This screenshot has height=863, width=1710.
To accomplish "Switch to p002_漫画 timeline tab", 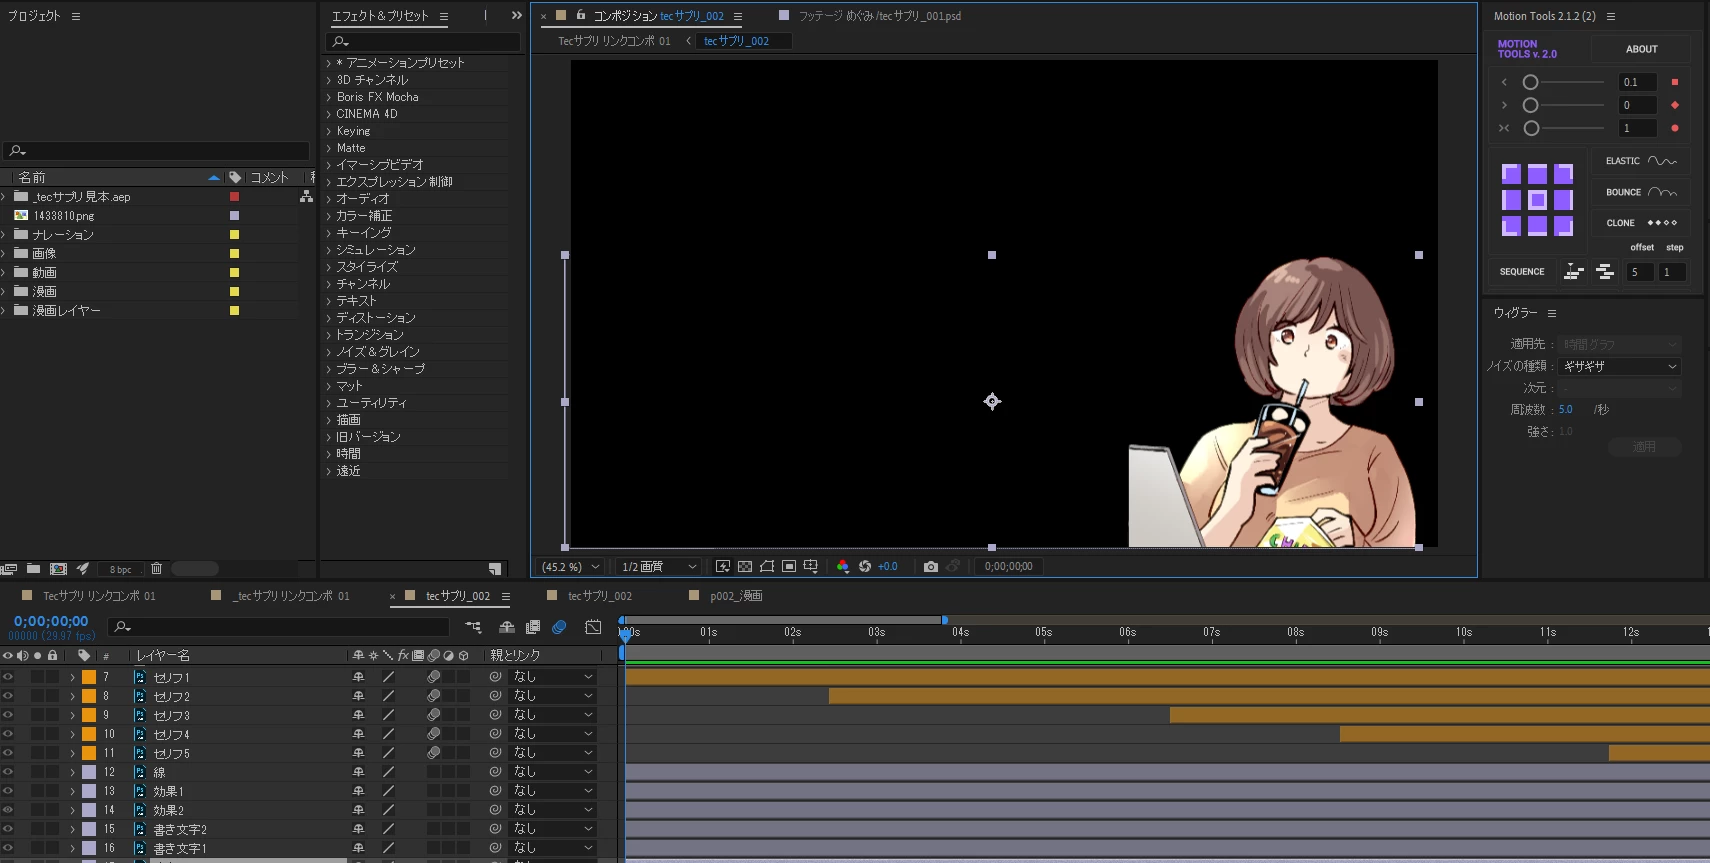I will [736, 596].
